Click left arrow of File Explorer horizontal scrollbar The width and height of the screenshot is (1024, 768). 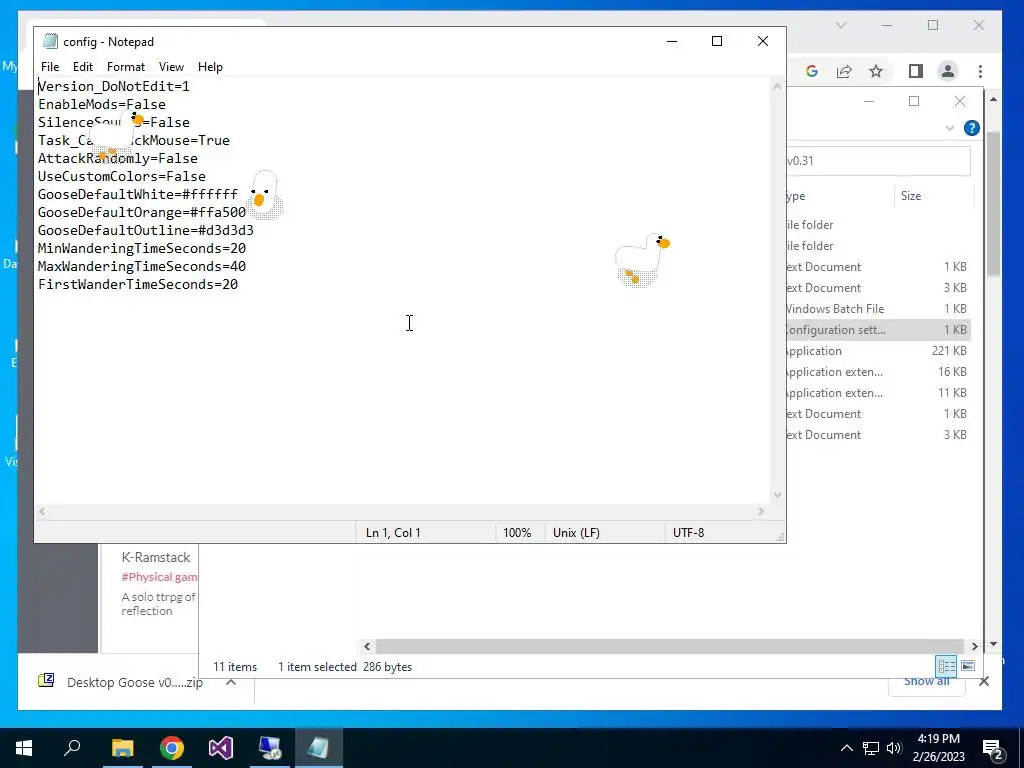pos(367,646)
